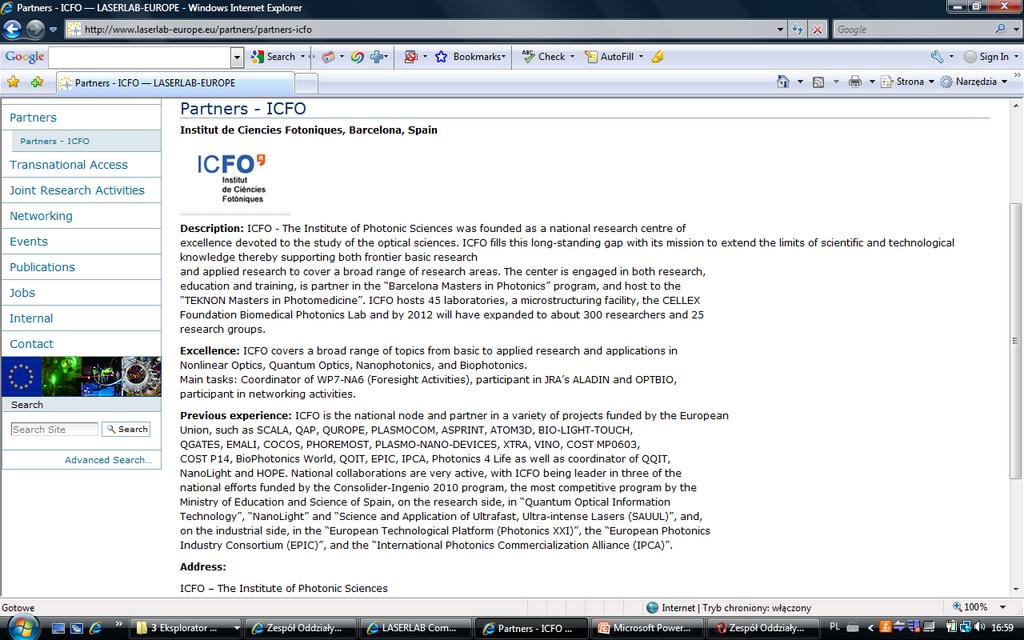
Task: Click the spell Check toolbar button
Action: 543,57
